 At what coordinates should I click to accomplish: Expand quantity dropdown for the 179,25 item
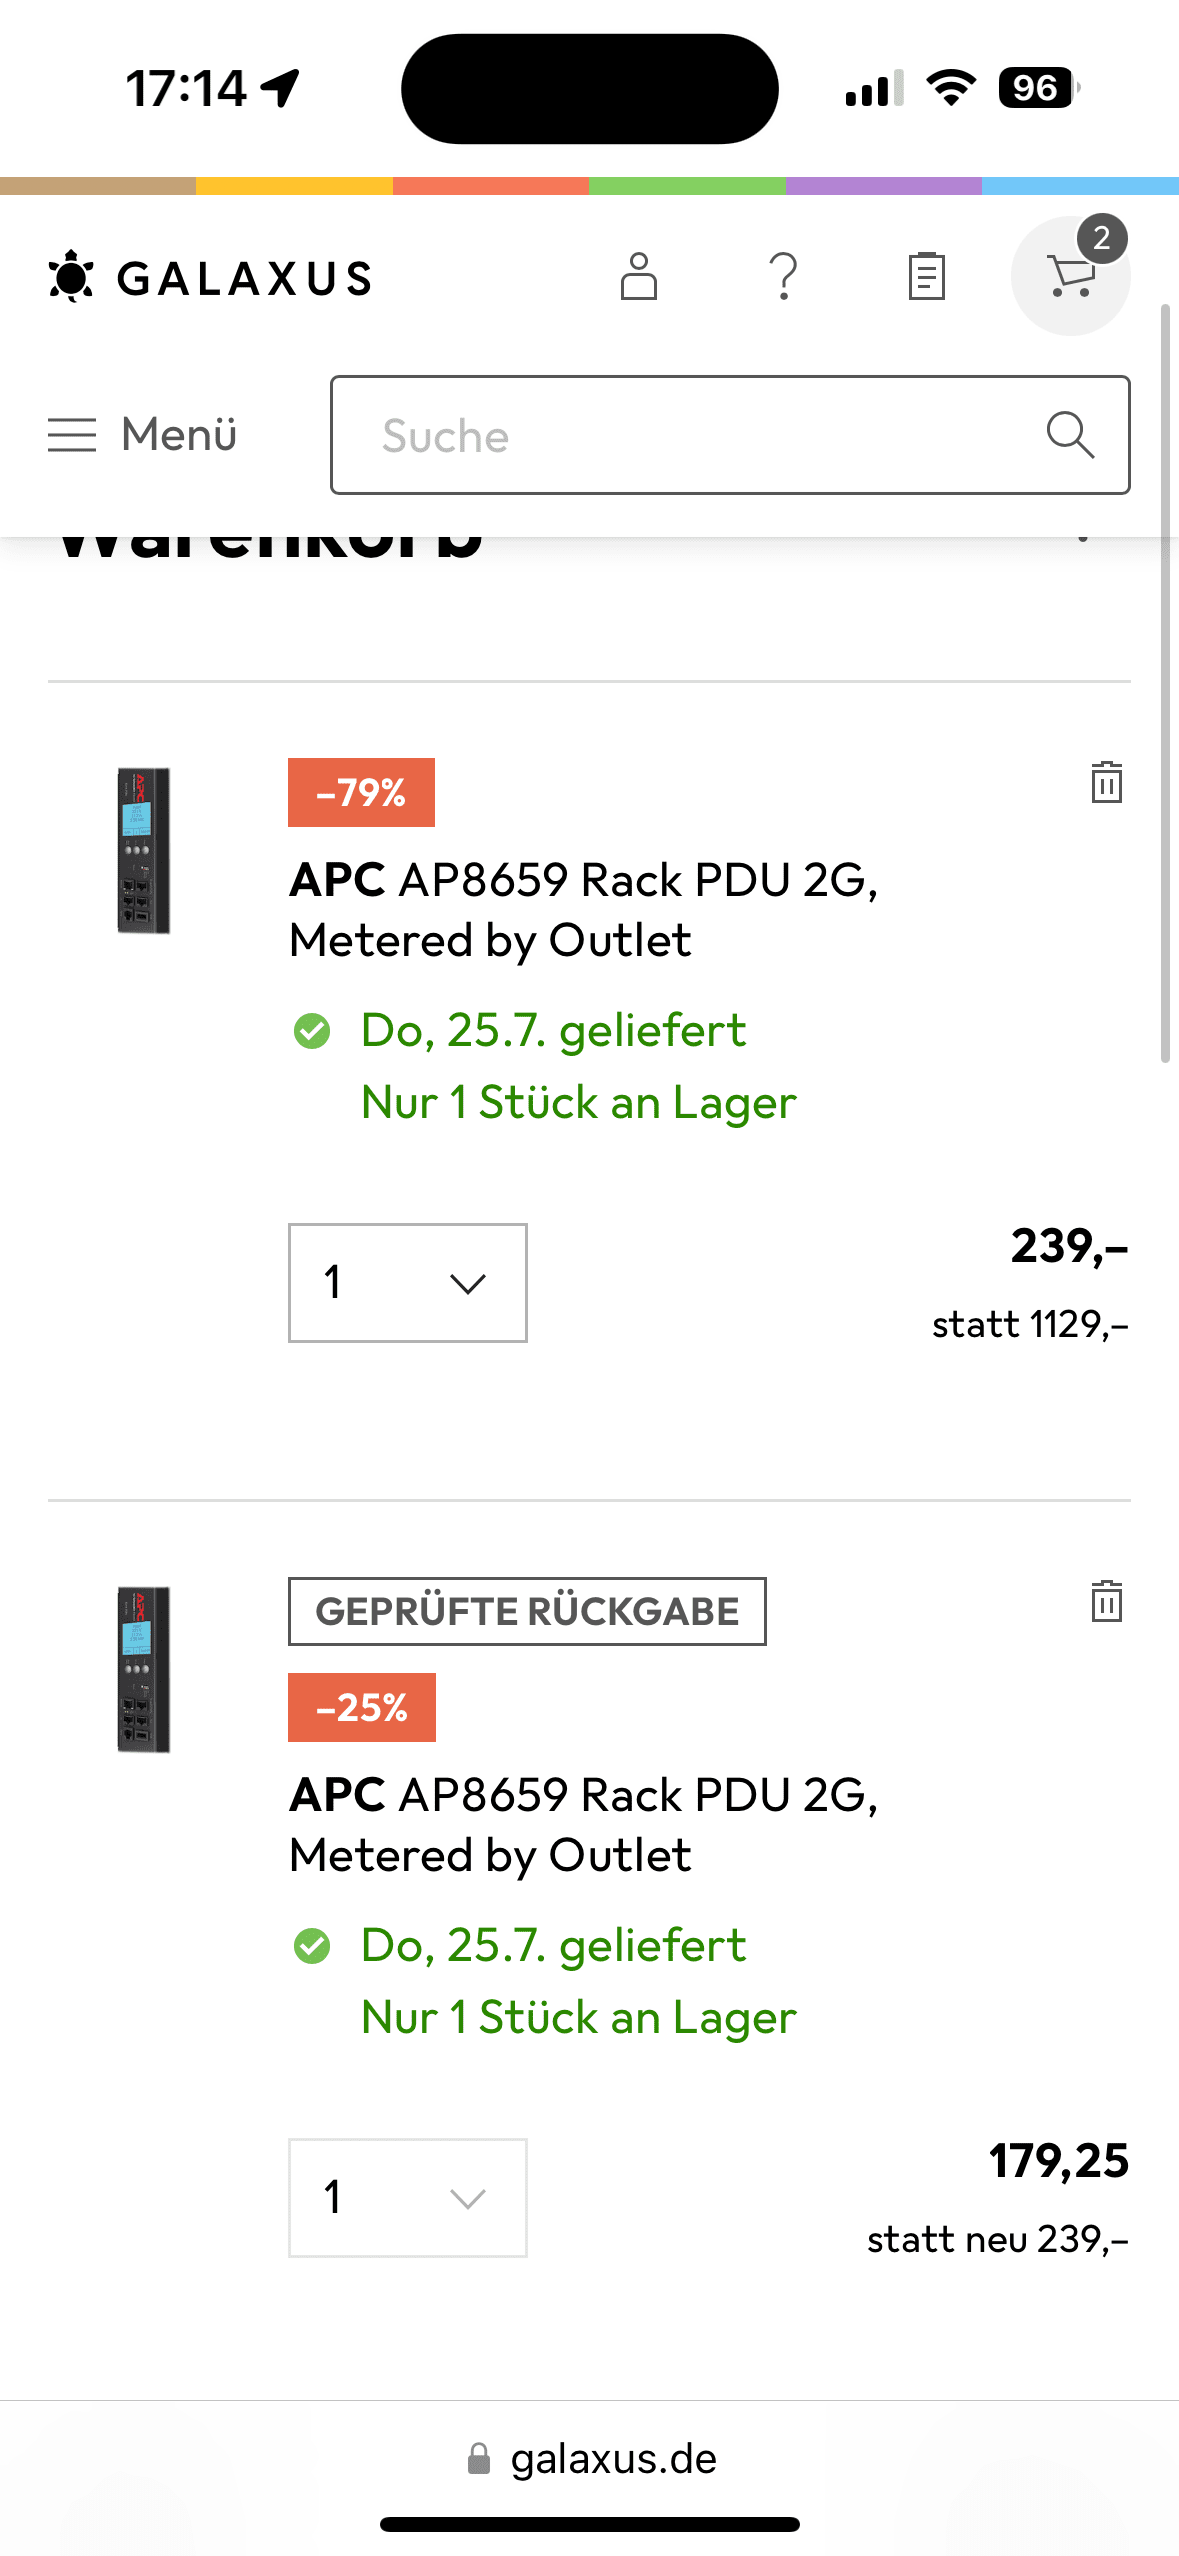pos(407,2197)
